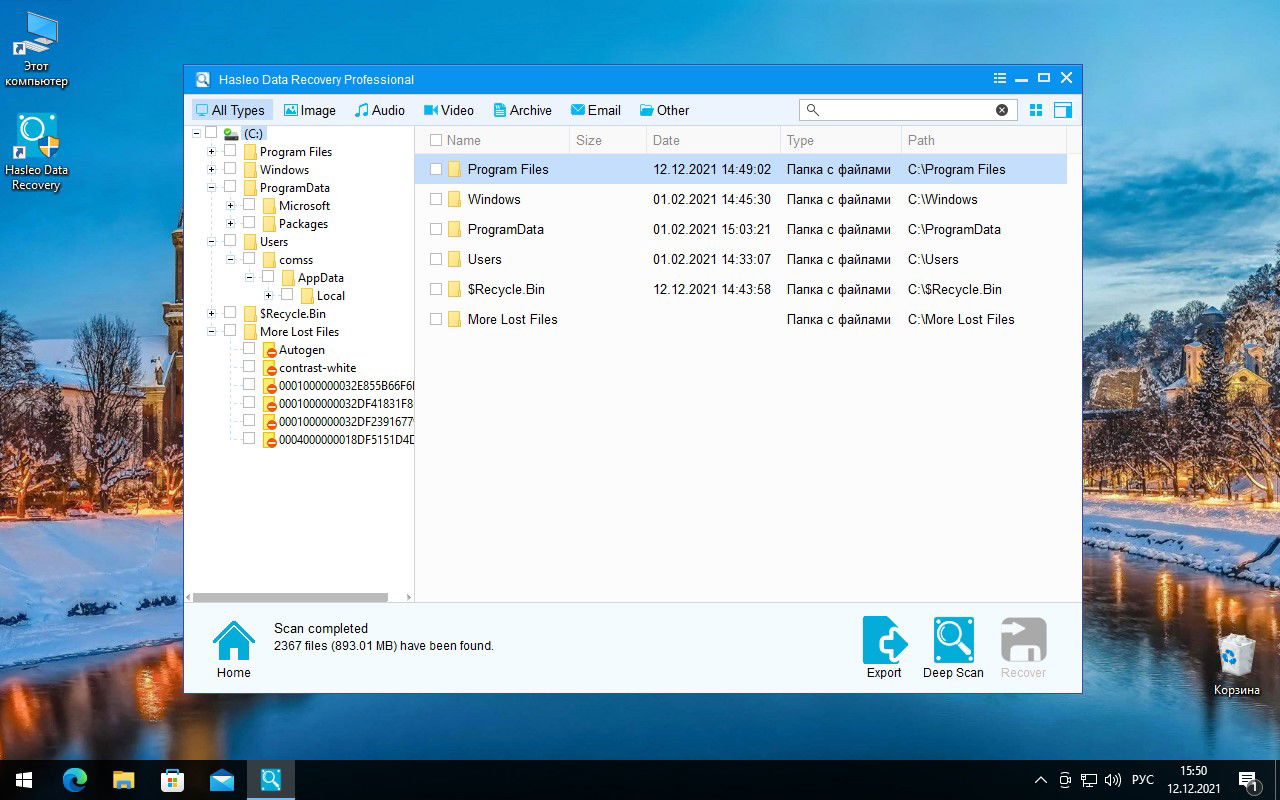Clear the search box with X icon
Viewport: 1280px width, 800px height.
(x=1001, y=110)
